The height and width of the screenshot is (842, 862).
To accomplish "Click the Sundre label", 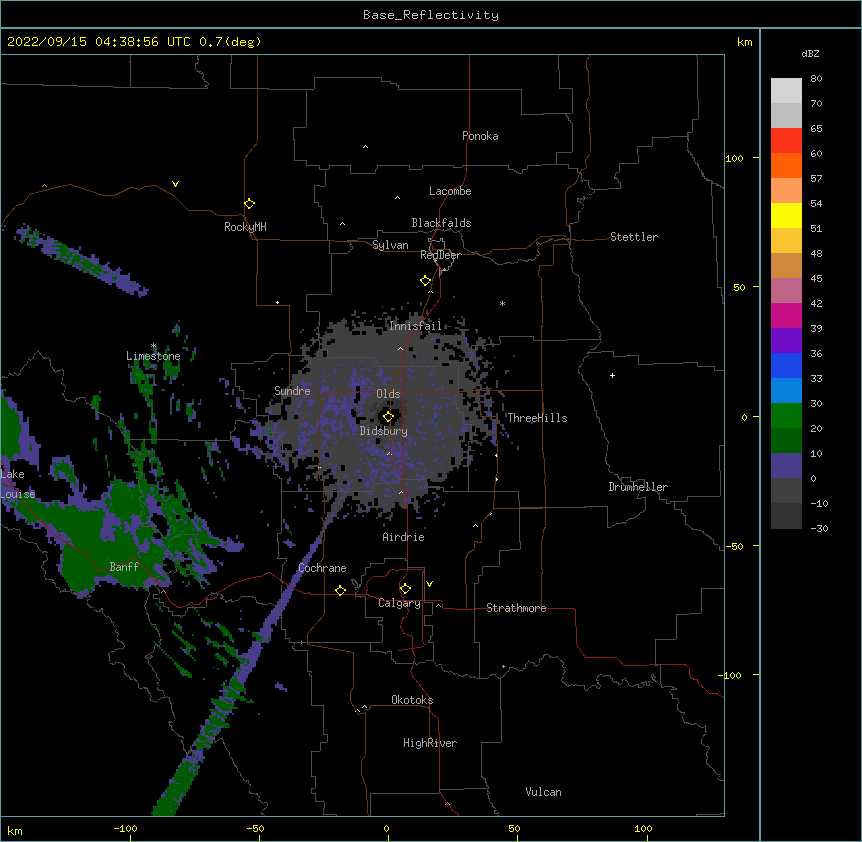I will point(292,391).
